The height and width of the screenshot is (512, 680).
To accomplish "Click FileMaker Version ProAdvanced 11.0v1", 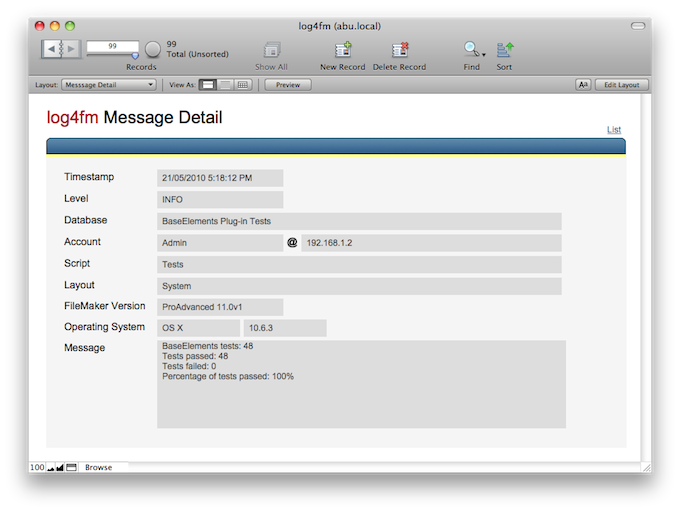I will [220, 307].
